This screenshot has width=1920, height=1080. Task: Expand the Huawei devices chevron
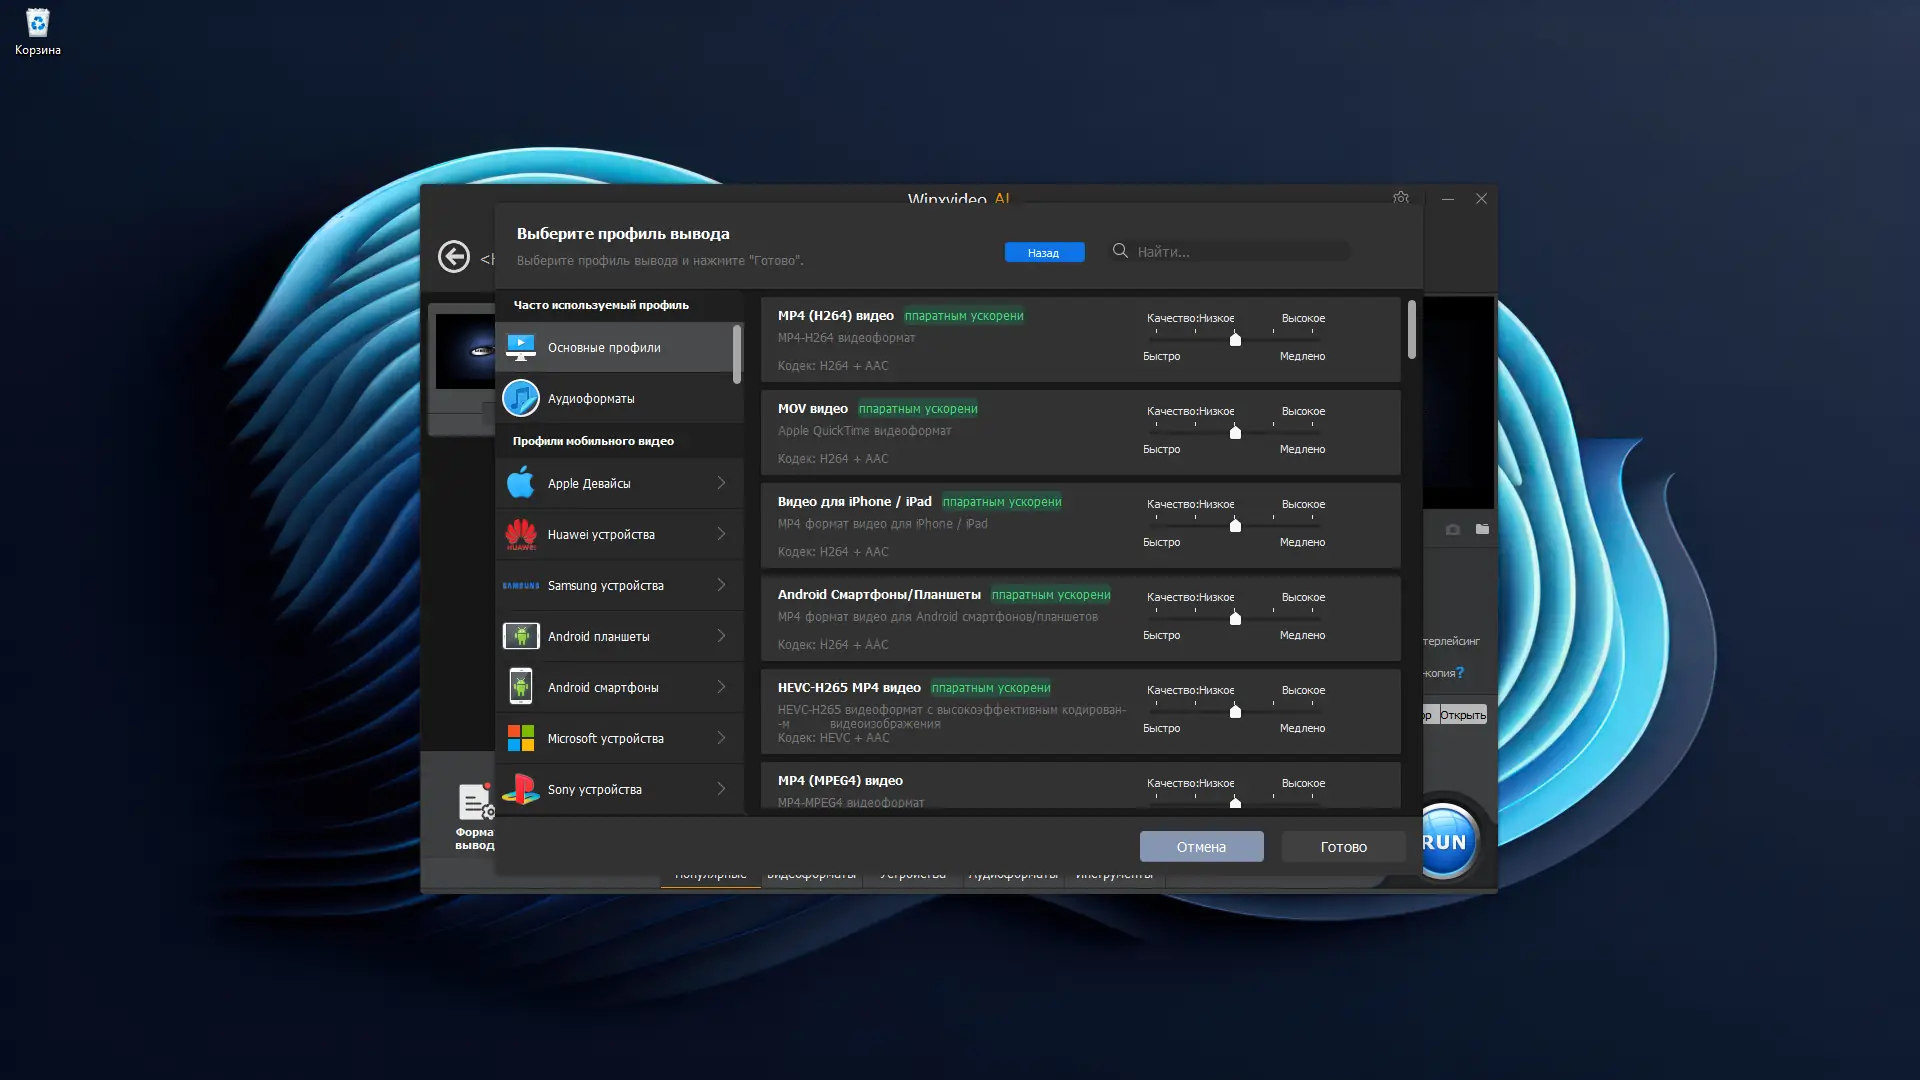[x=721, y=534]
